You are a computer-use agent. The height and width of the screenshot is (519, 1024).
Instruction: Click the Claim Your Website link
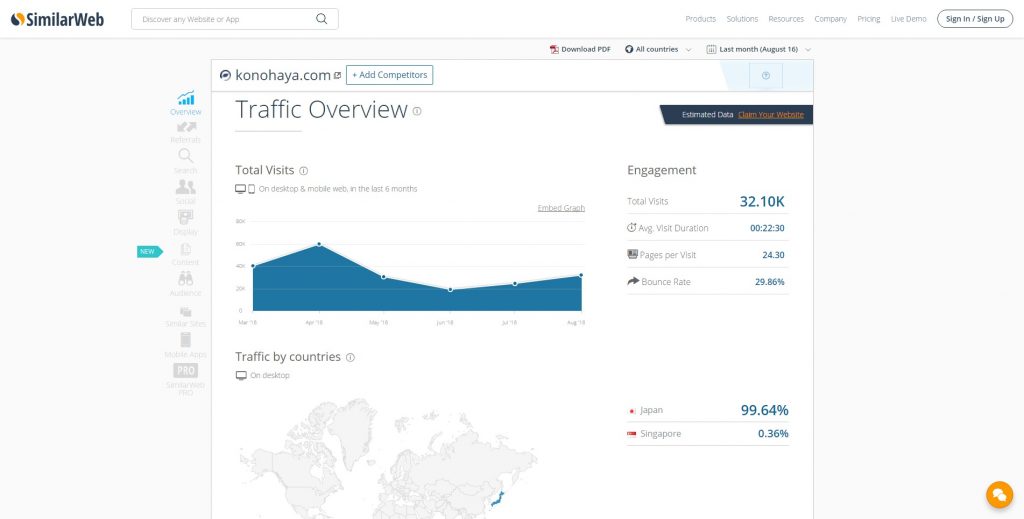pyautogui.click(x=771, y=114)
